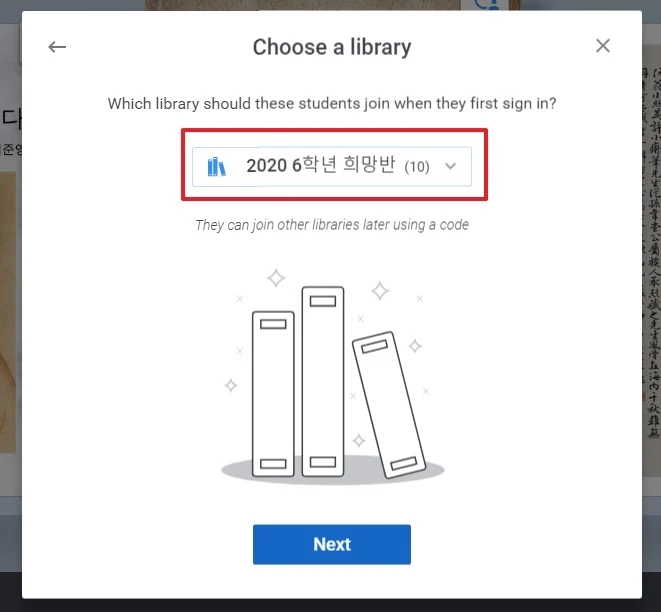The width and height of the screenshot is (661, 612).
Task: Click the tilted leaning book in illustration
Action: [x=389, y=405]
